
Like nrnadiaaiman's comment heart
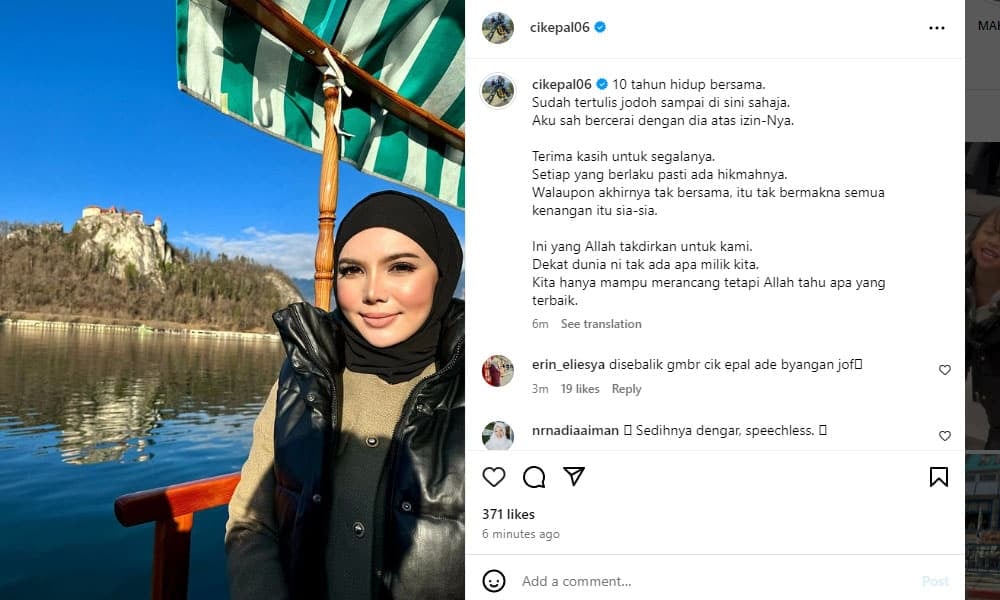click(945, 436)
